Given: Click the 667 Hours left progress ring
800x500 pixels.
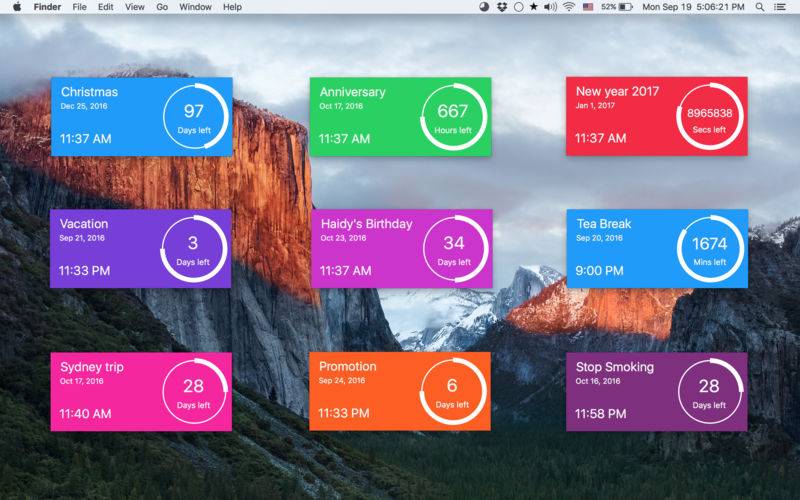Looking at the screenshot, I should click(453, 117).
